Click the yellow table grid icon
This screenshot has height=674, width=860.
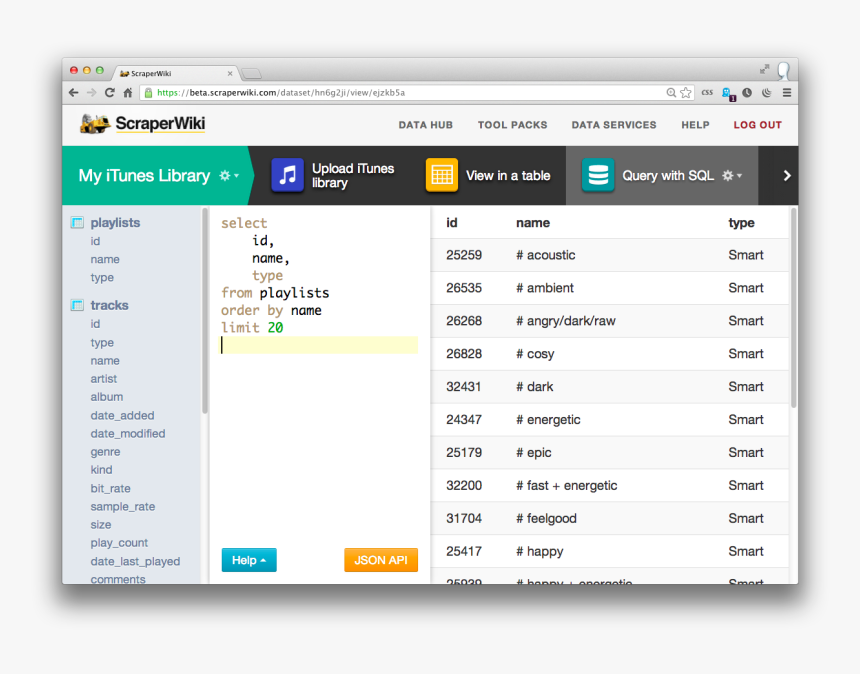[442, 175]
